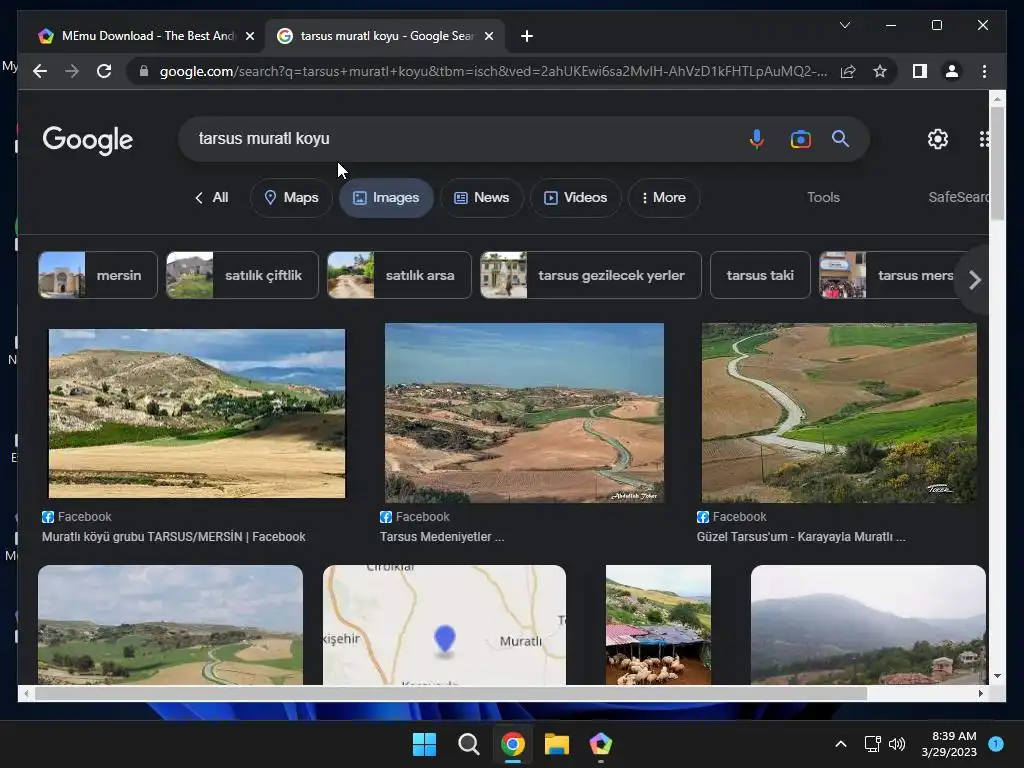Switch to the All results tab

tap(211, 197)
